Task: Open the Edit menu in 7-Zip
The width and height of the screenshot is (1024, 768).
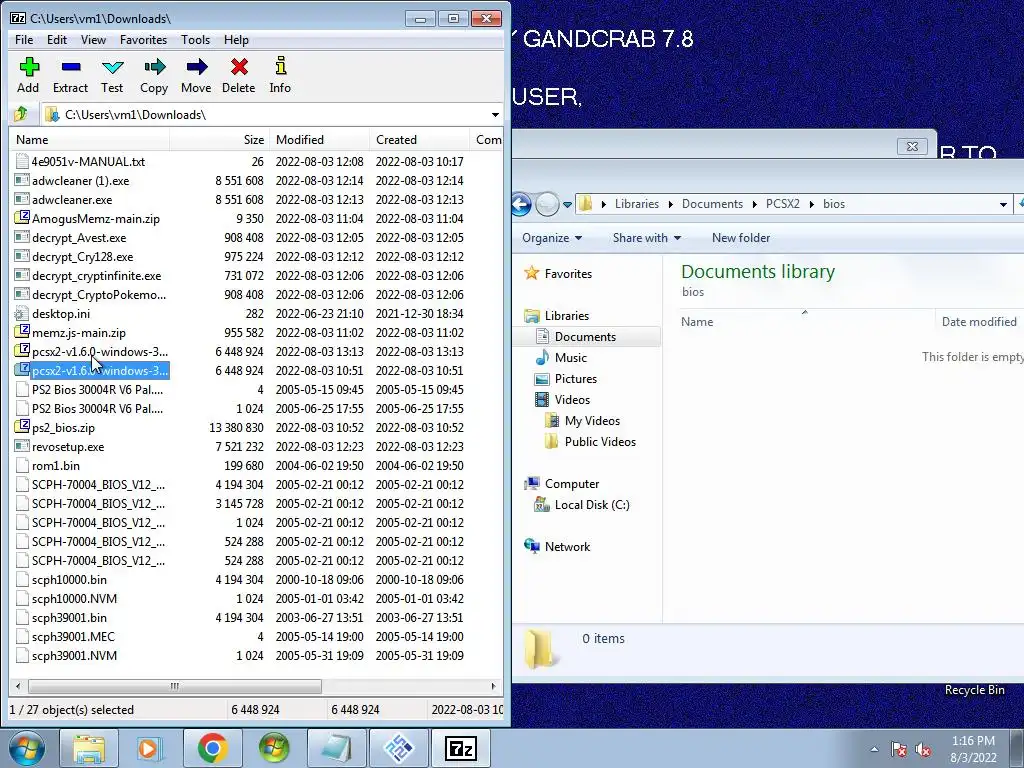Action: (57, 40)
